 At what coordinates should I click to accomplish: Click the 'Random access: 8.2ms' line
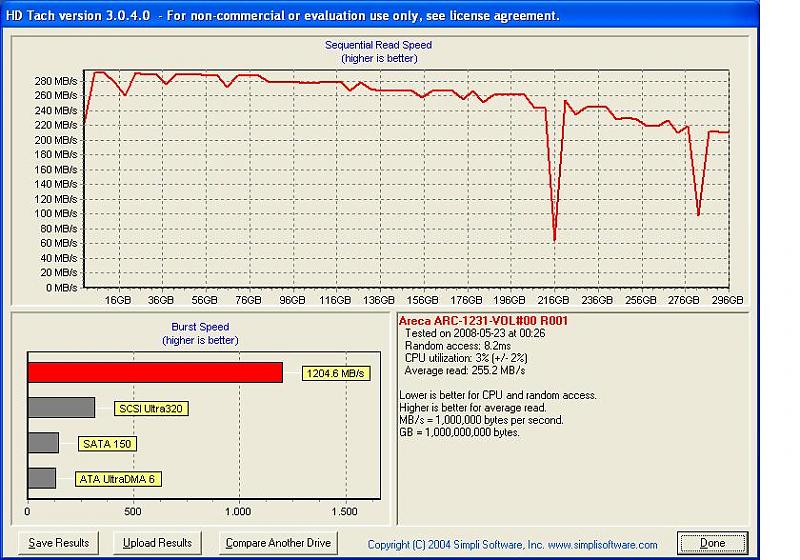click(458, 346)
